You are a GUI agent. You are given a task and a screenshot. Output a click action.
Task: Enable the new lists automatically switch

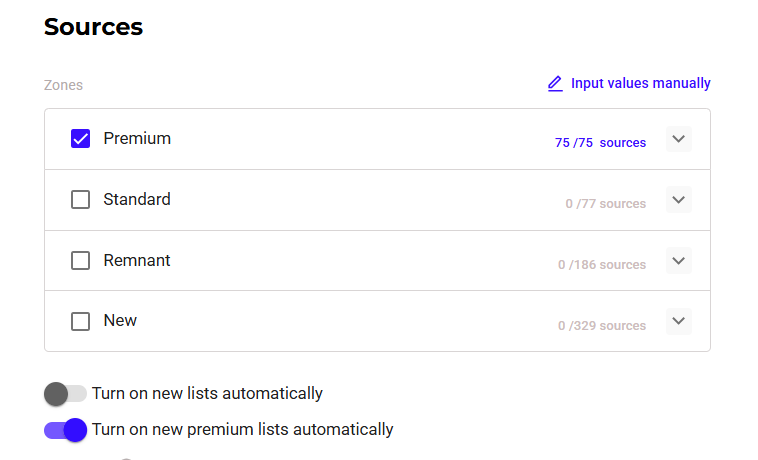point(65,394)
